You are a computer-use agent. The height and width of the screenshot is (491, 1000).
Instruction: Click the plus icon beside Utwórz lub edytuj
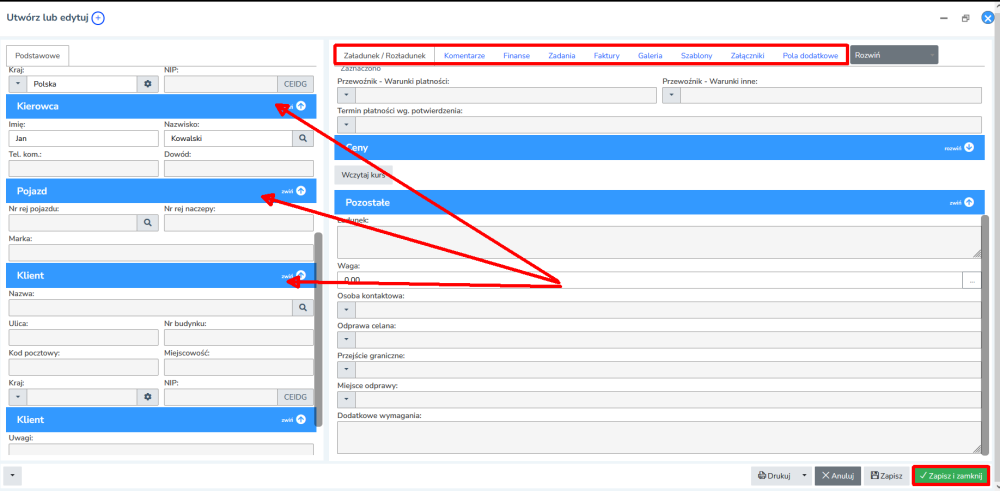point(98,18)
